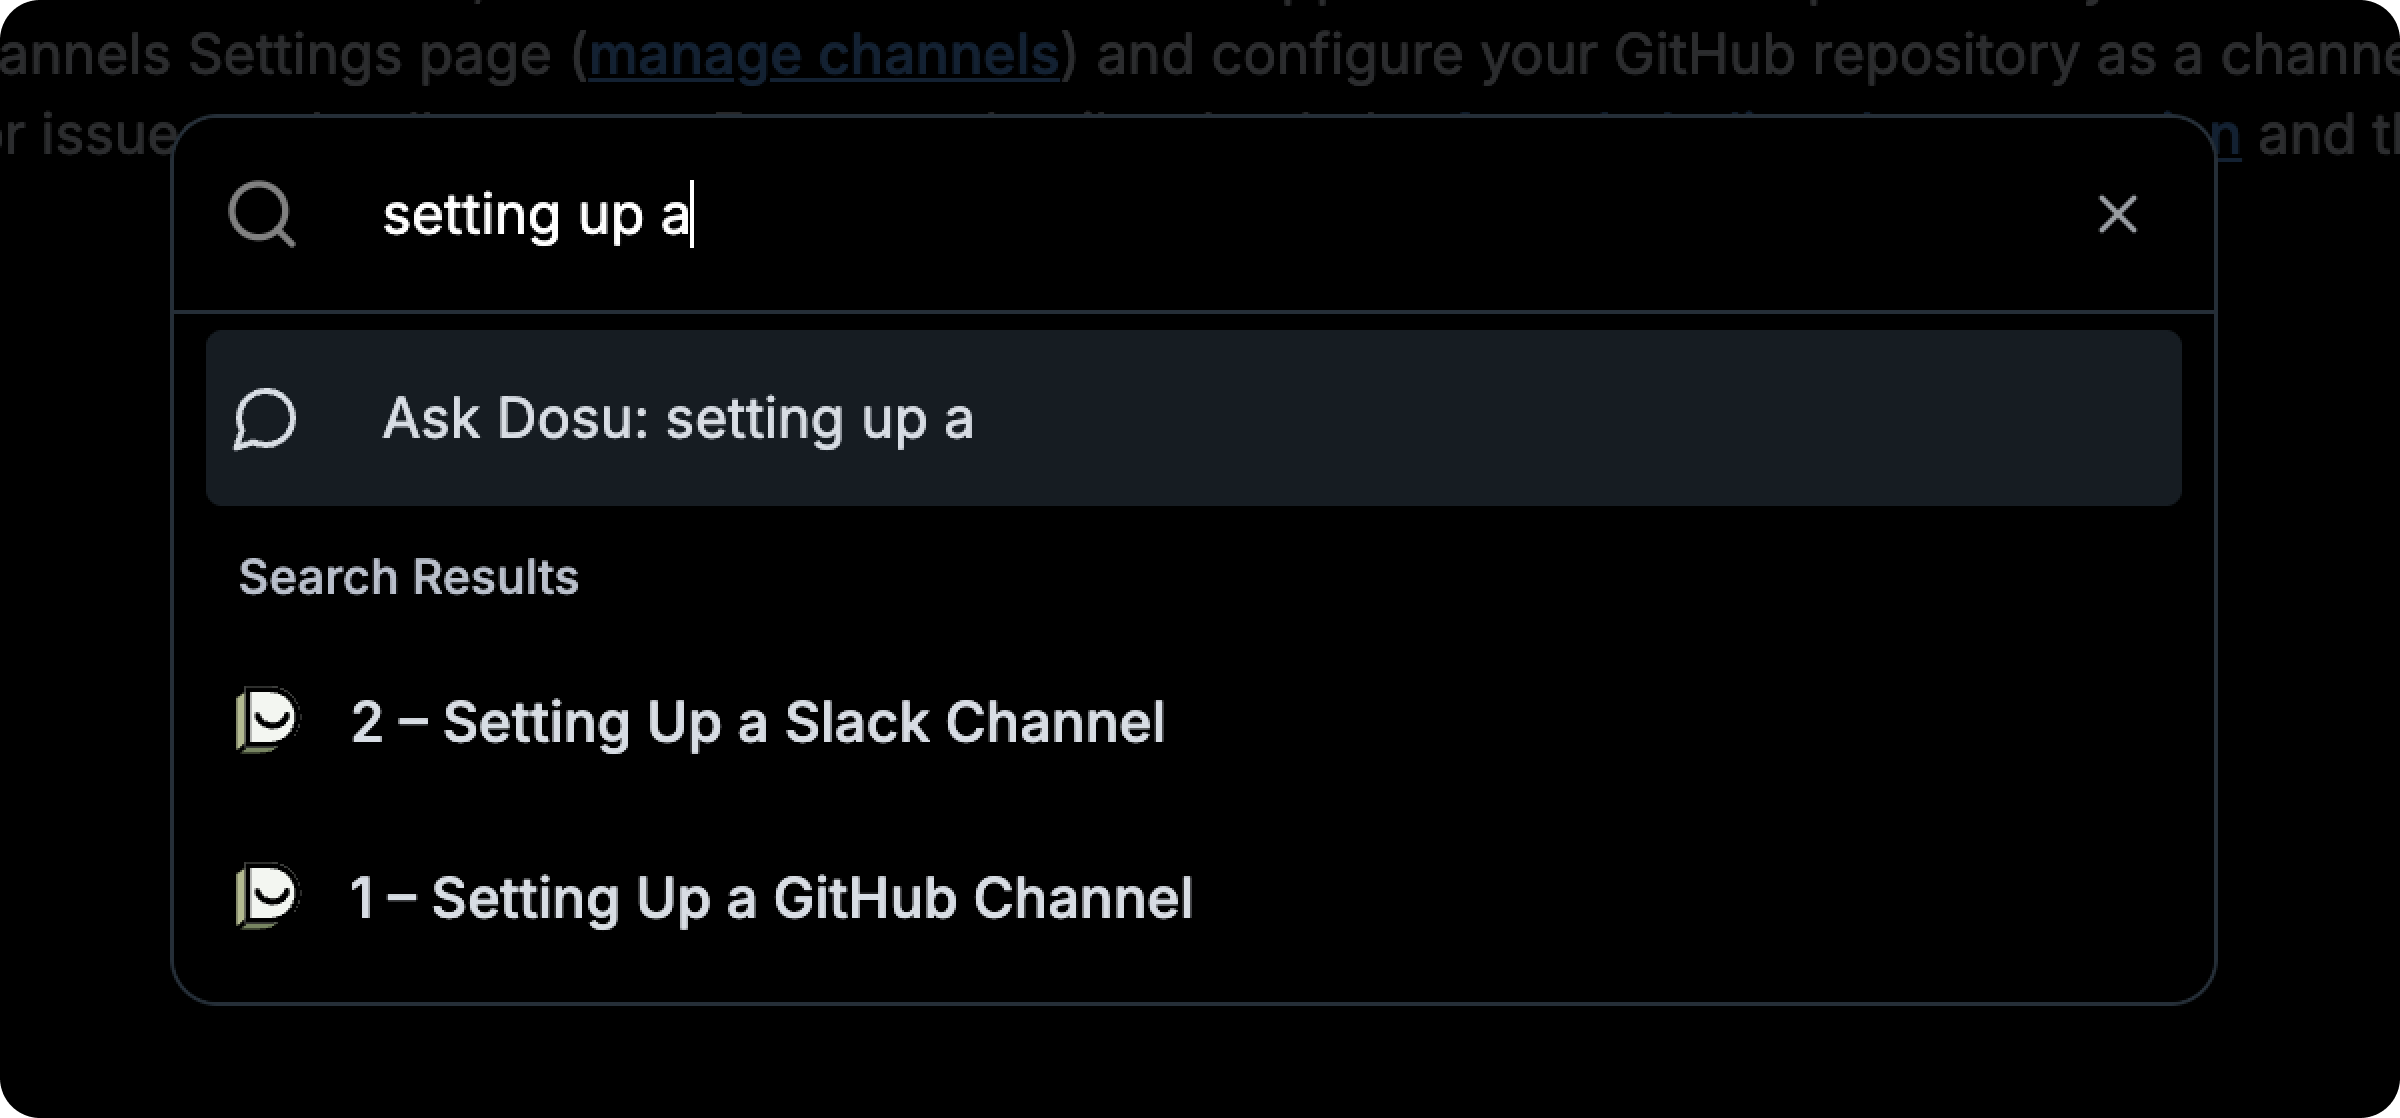
Task: Place cursor after 'setting up a' text
Action: (695, 214)
